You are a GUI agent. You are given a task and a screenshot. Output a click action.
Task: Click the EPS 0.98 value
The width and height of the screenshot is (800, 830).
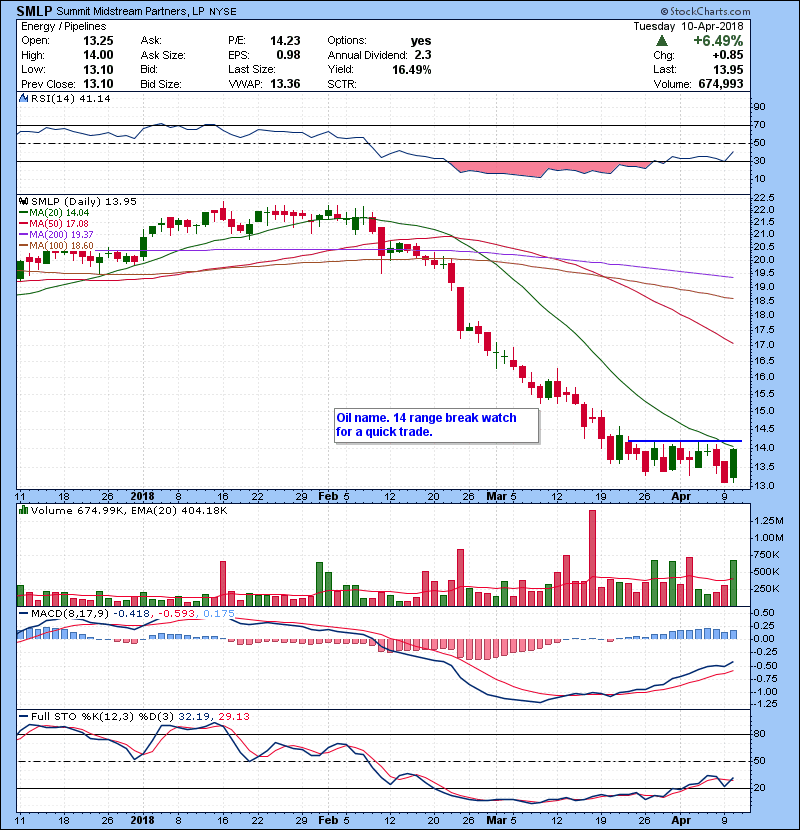pos(288,55)
